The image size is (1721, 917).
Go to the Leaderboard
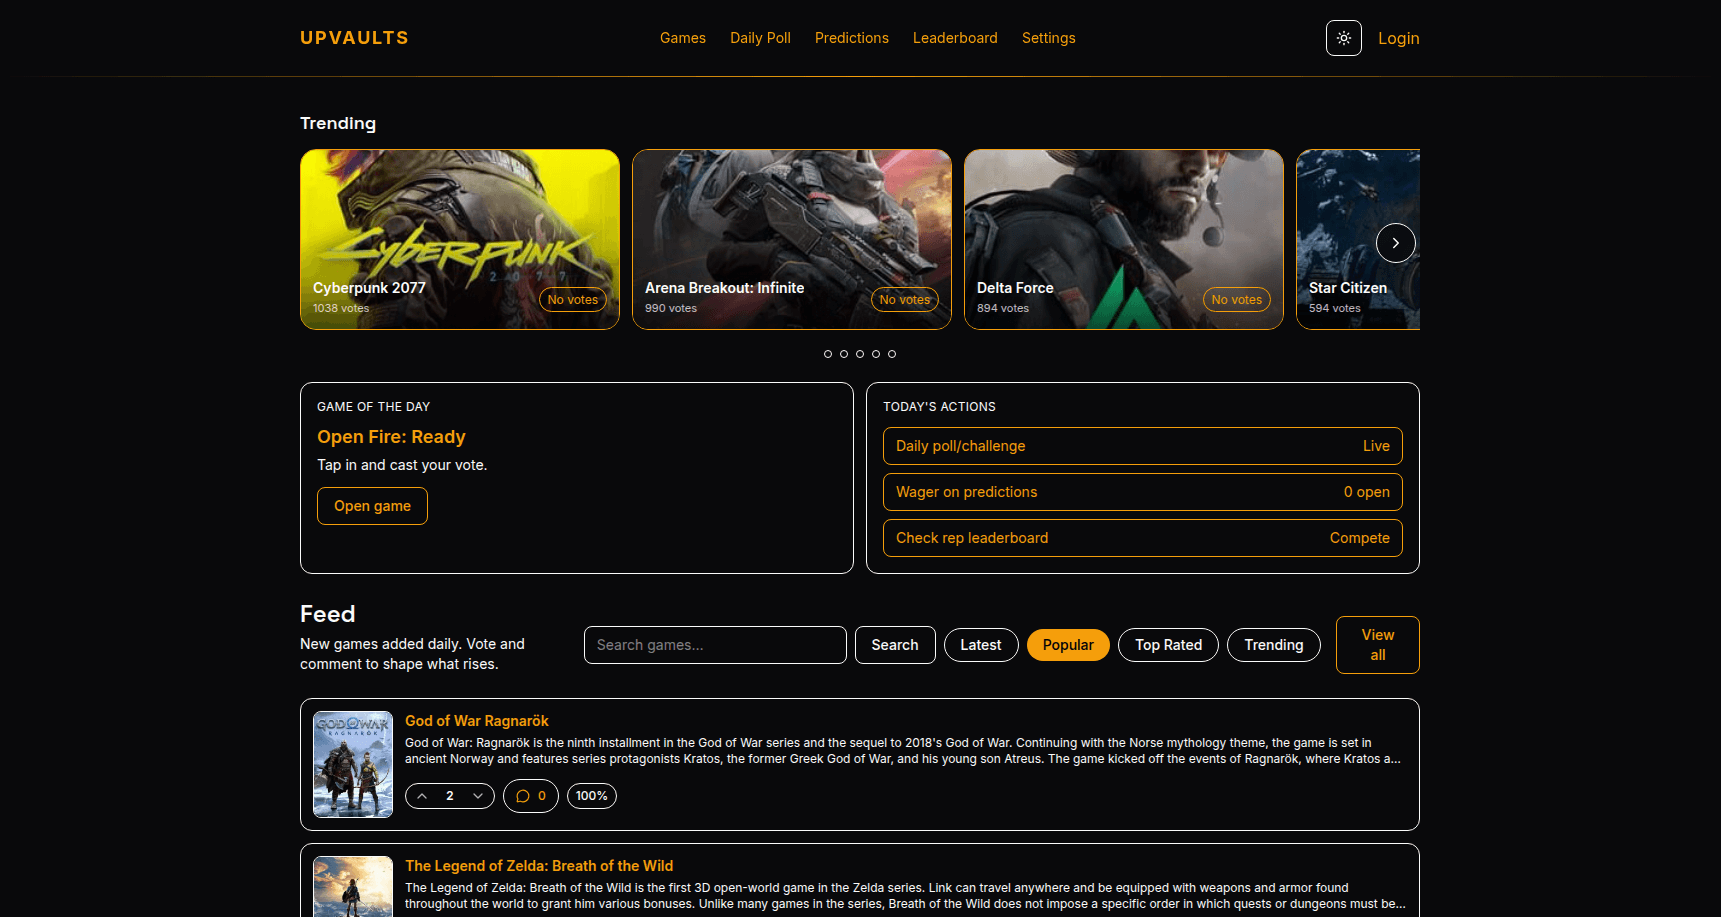(x=955, y=38)
